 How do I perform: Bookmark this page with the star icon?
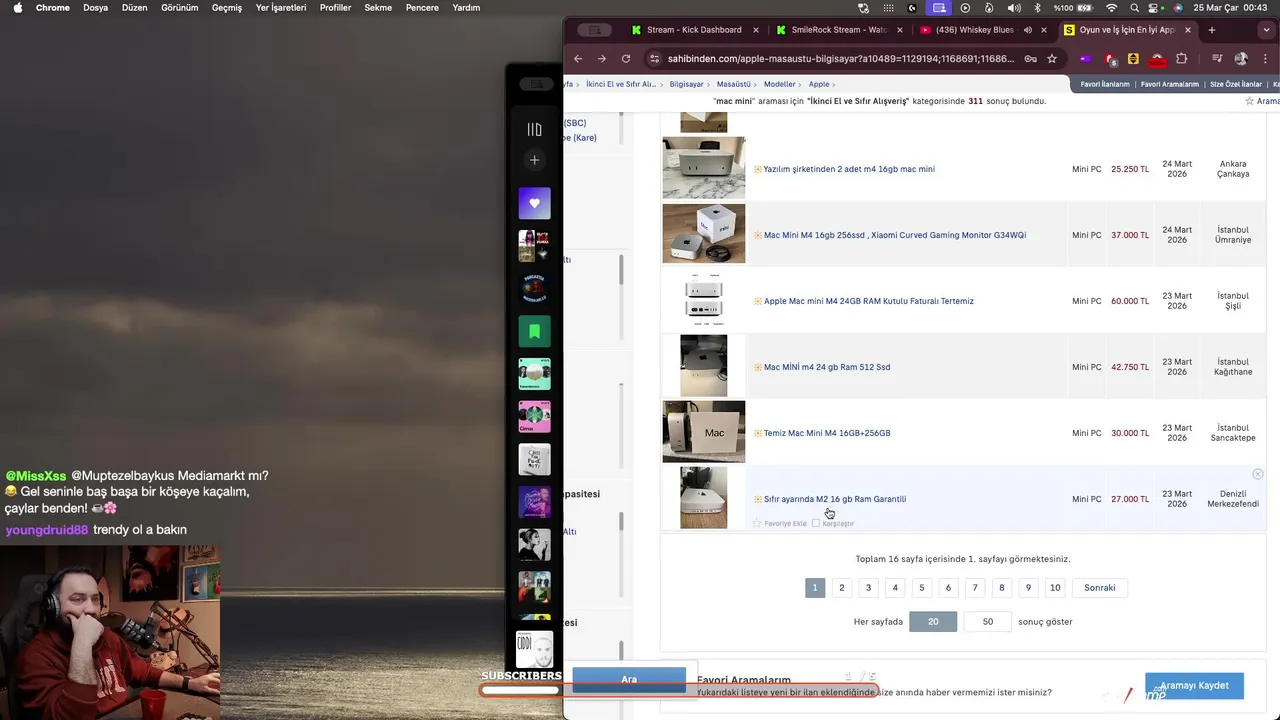(1052, 58)
